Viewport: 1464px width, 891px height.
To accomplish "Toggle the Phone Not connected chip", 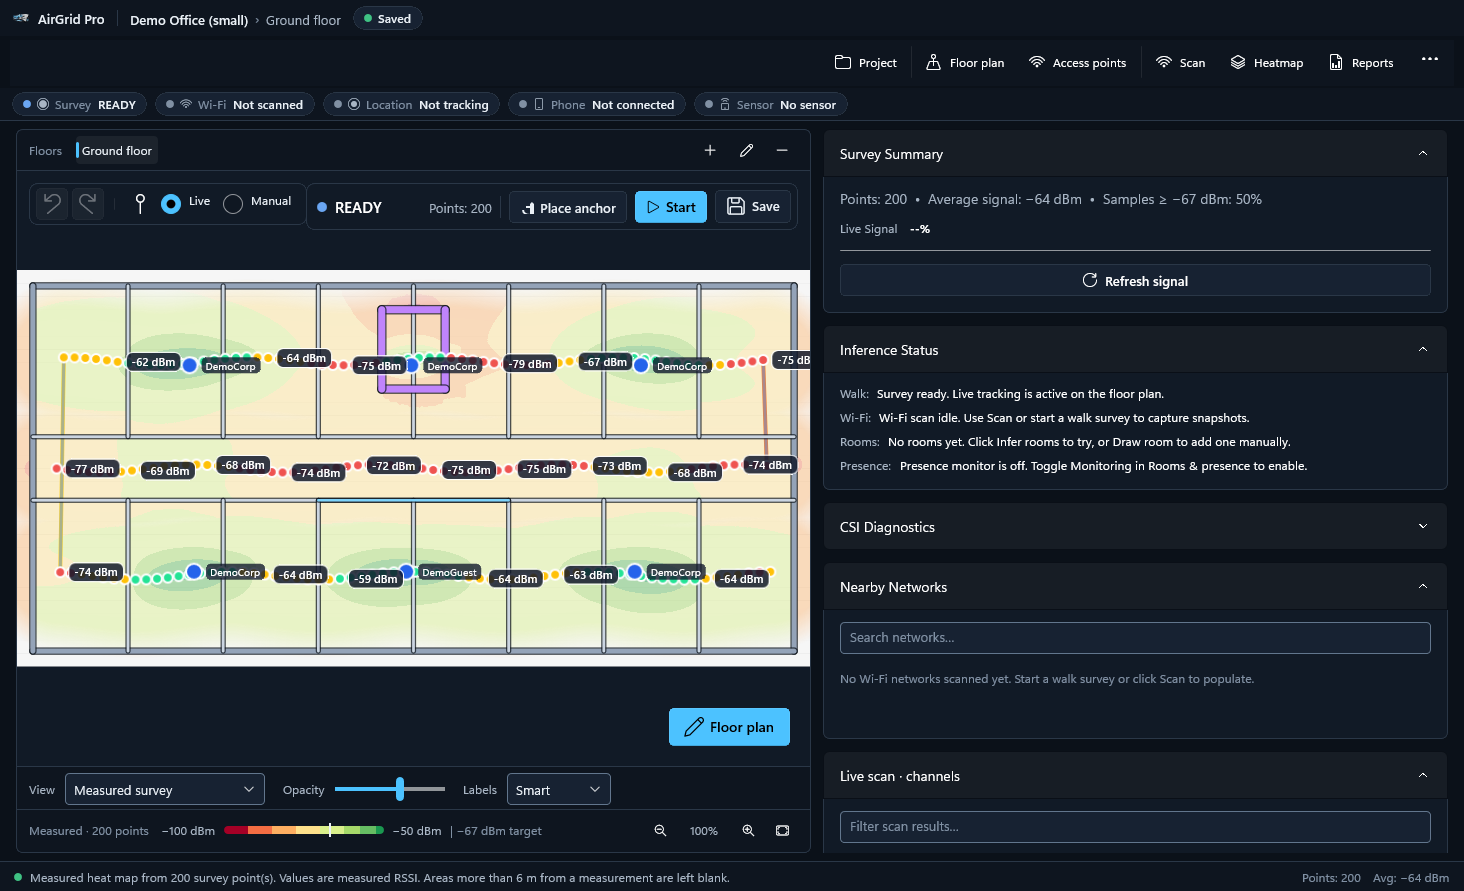I will click(597, 105).
